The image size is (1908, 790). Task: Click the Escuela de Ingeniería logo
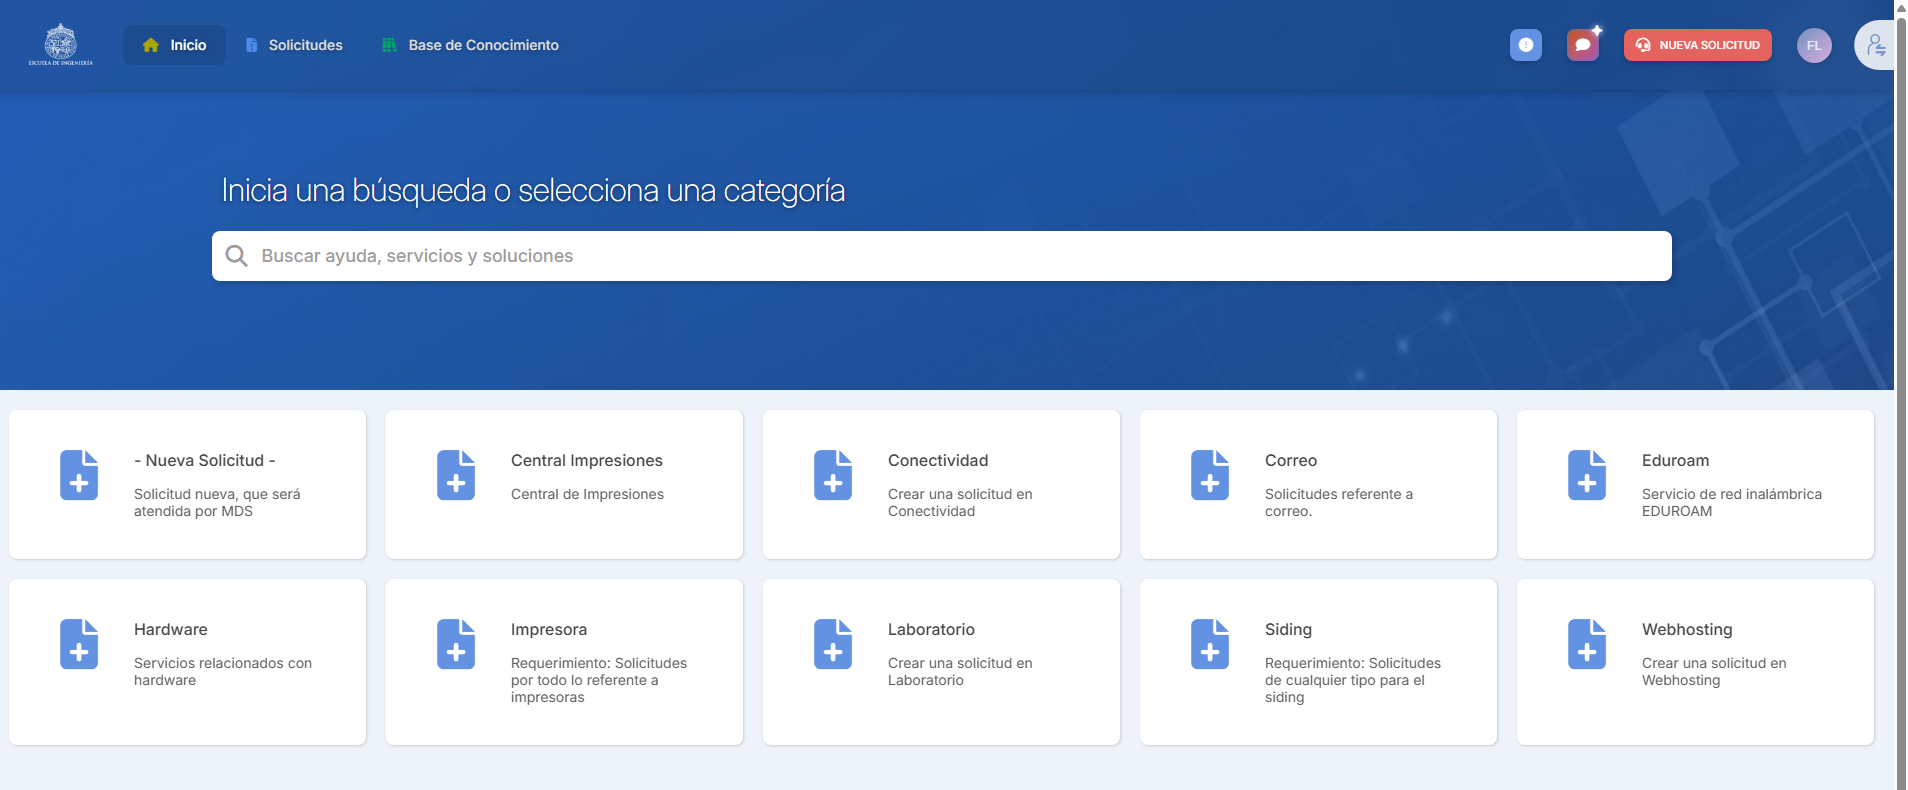pos(61,45)
